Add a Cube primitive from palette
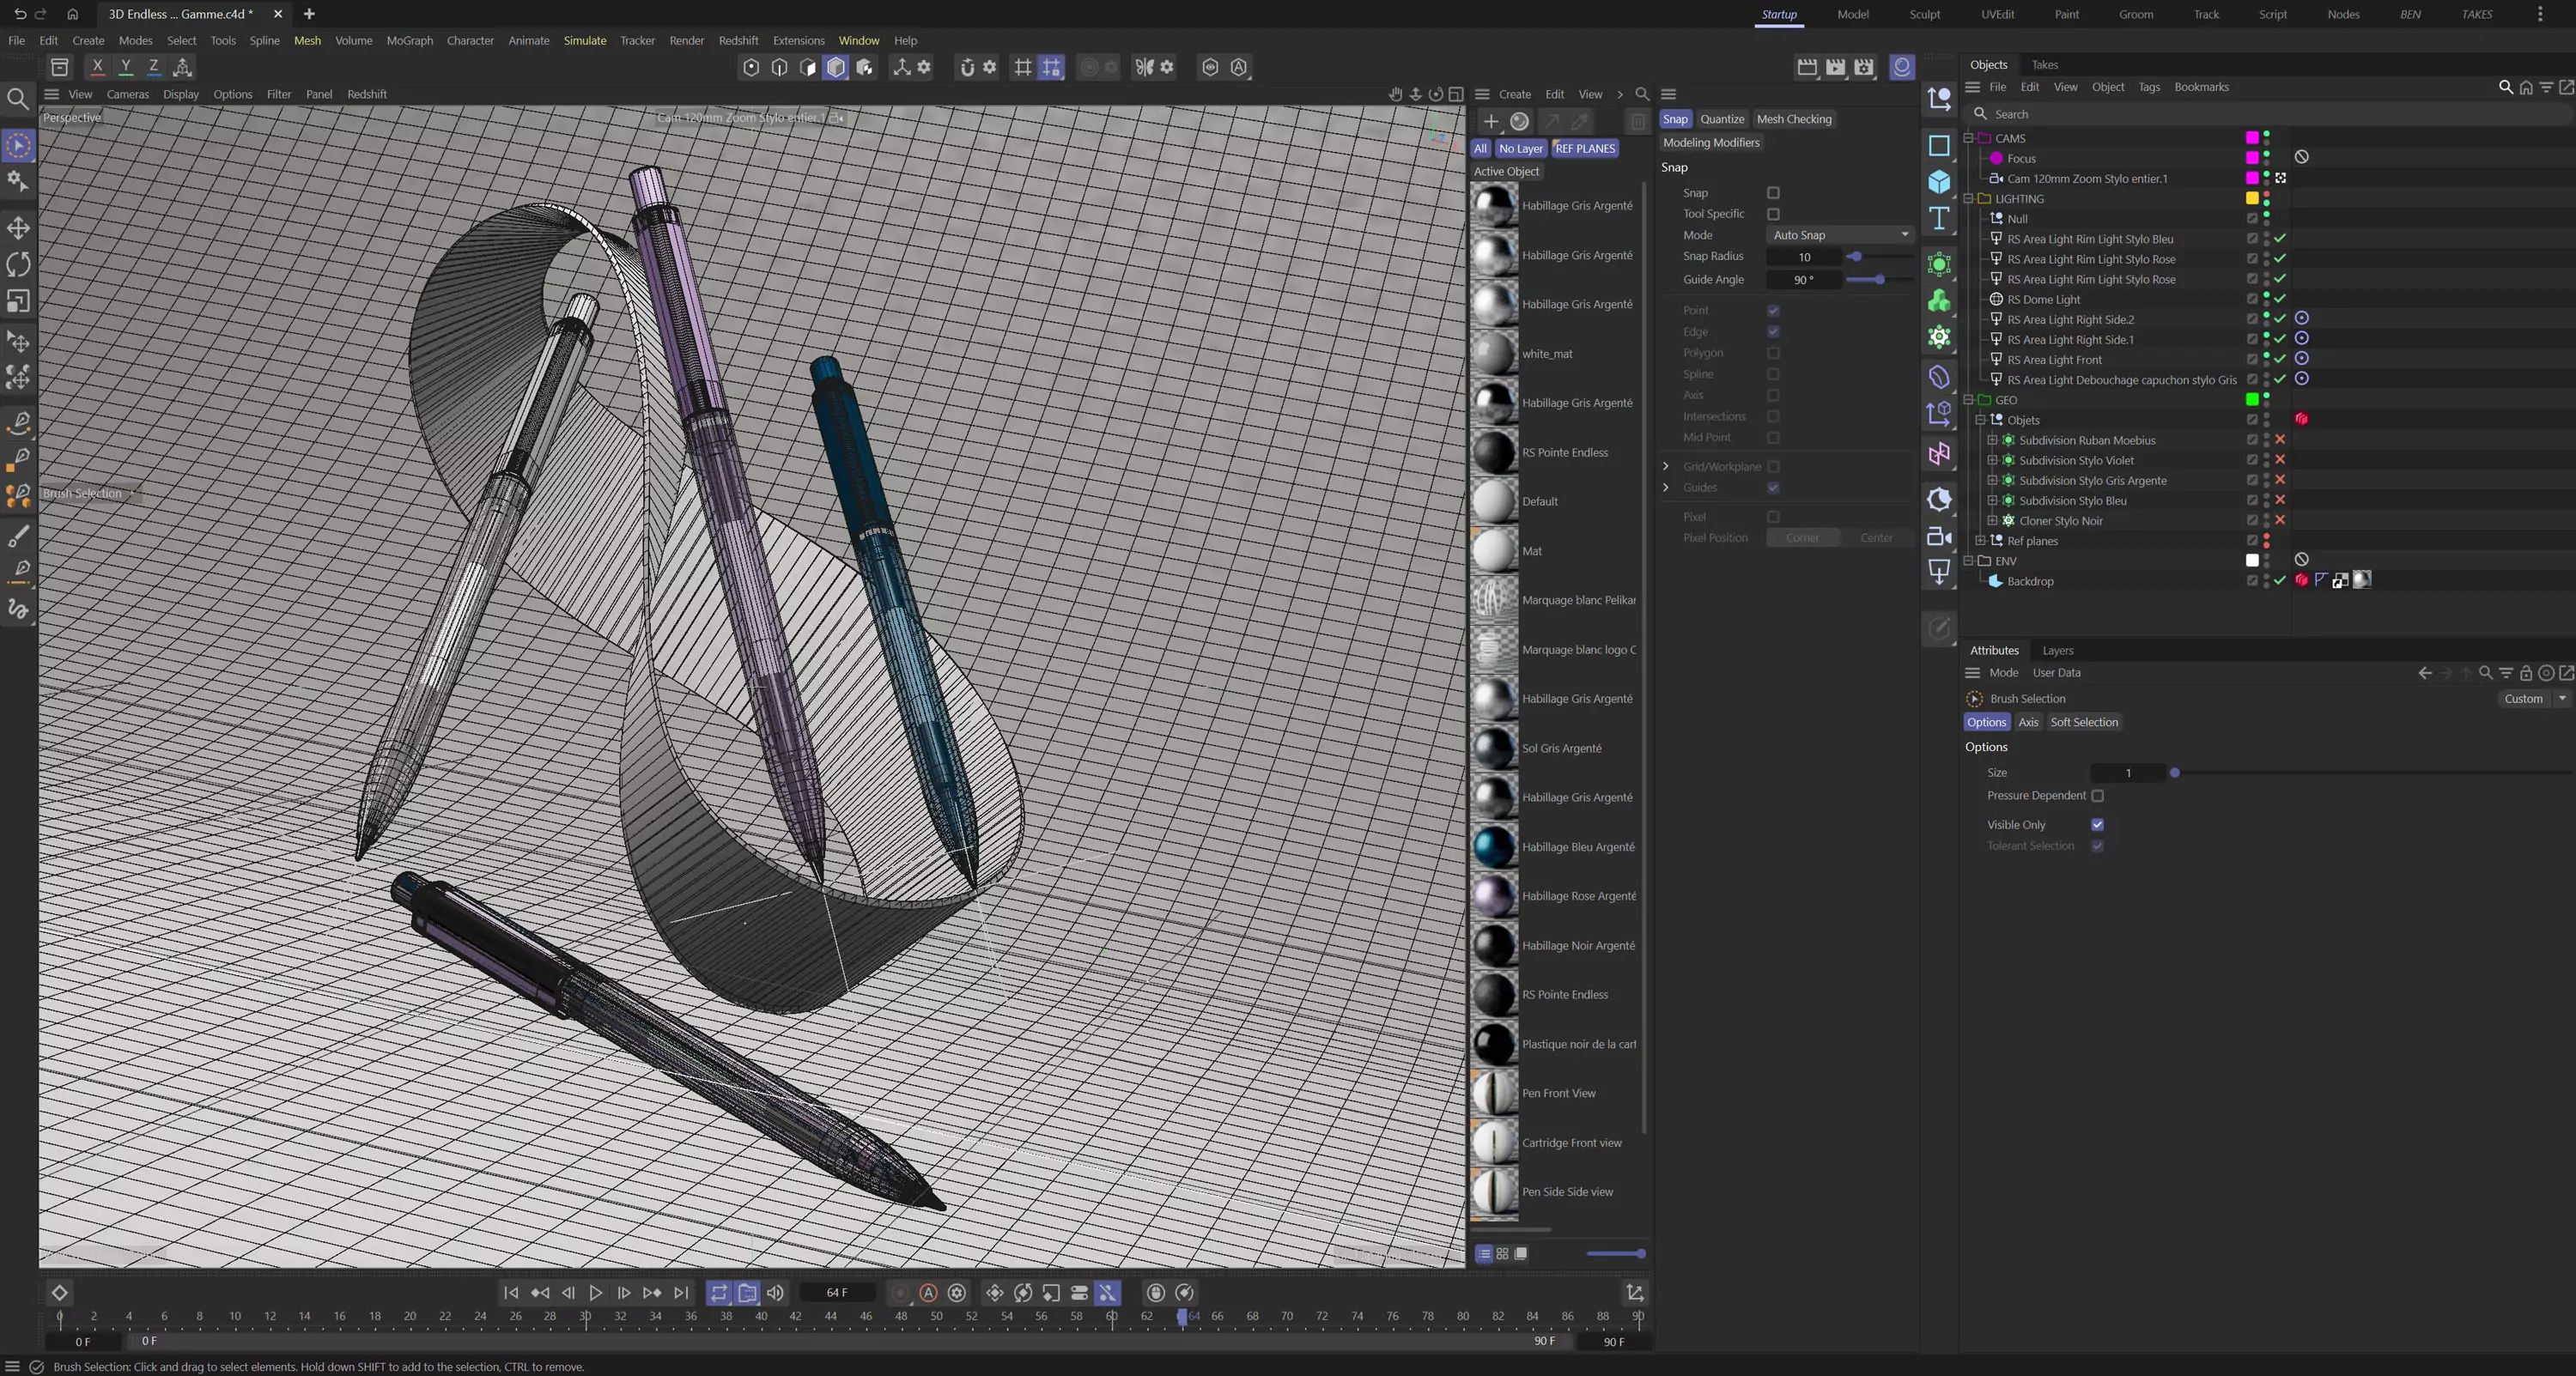This screenshot has width=2576, height=1376. 1939,181
